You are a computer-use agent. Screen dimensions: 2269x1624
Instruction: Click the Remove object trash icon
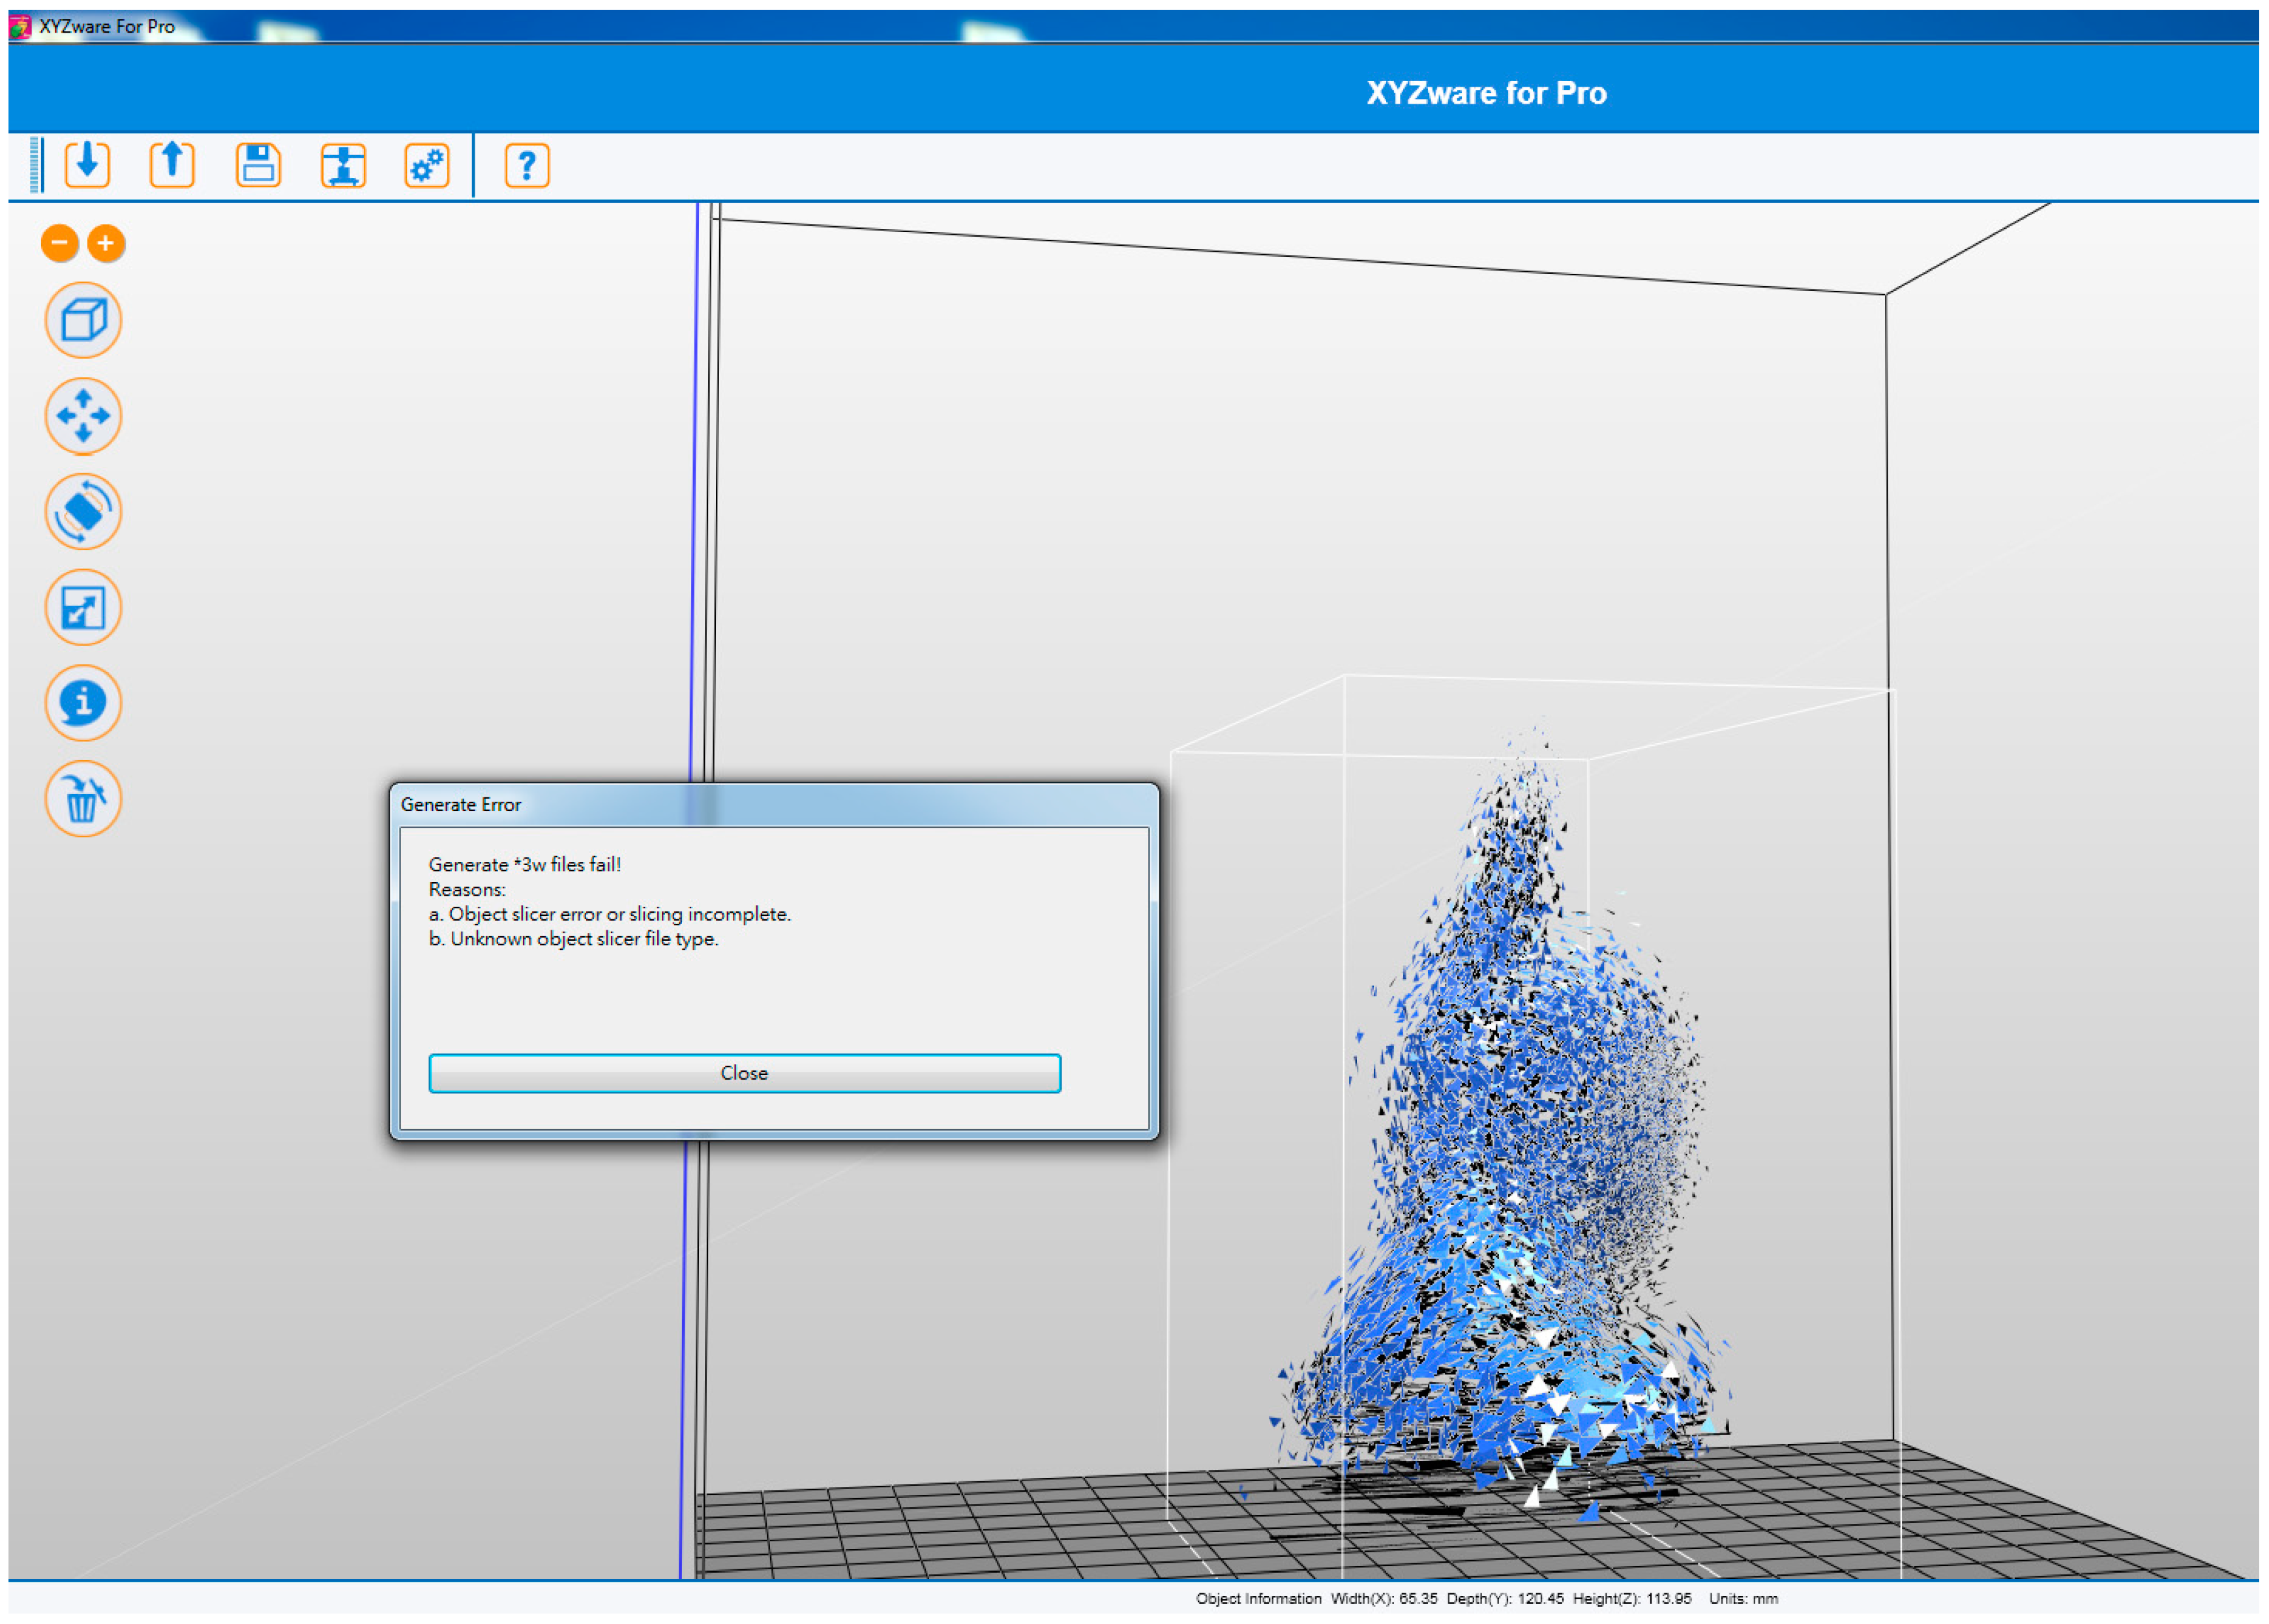[83, 798]
